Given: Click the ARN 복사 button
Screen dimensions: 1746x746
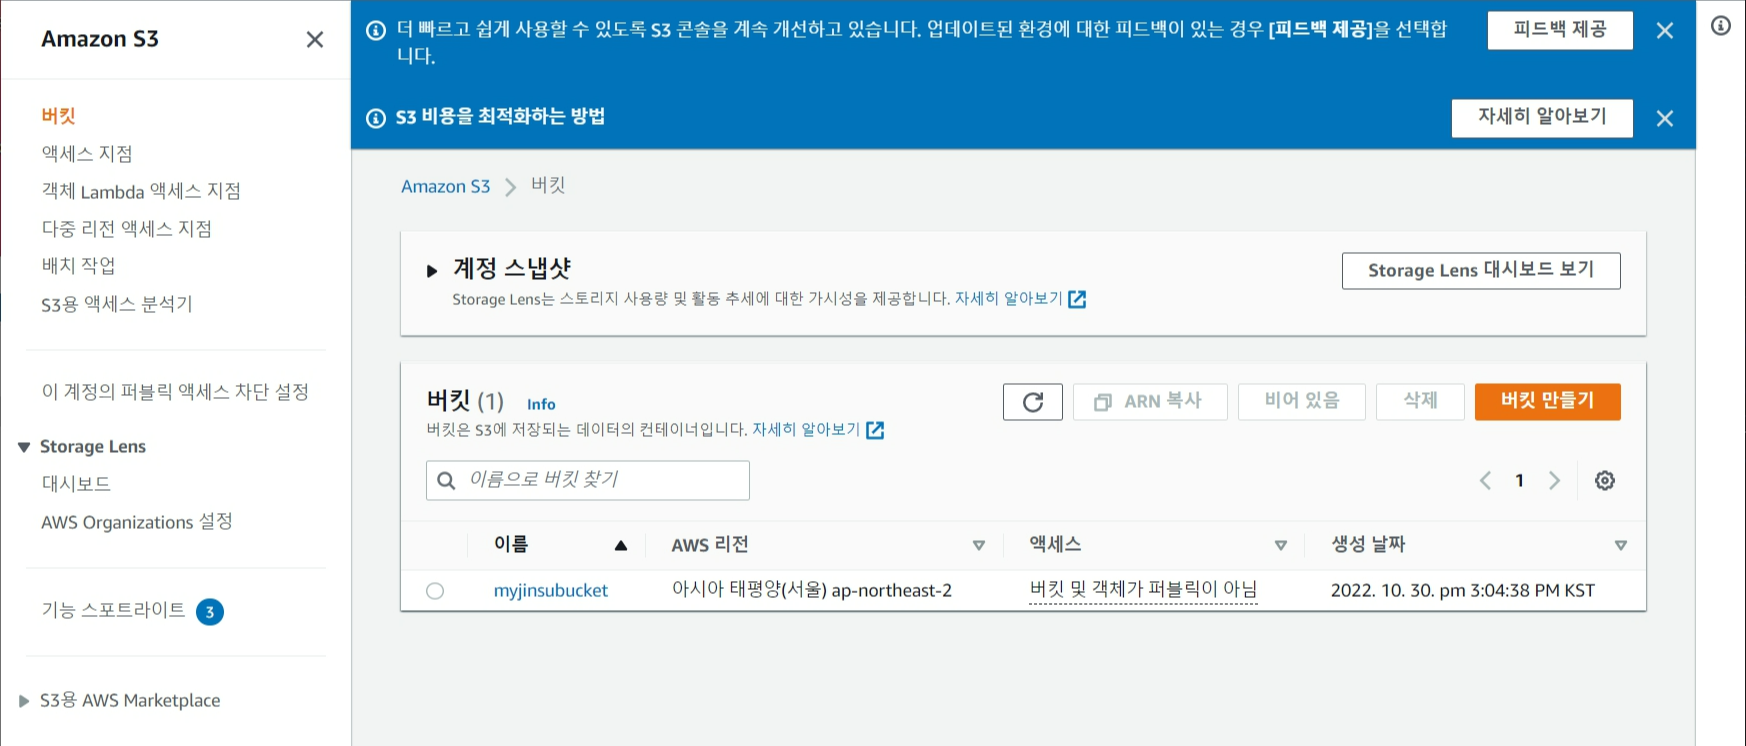Looking at the screenshot, I should (x=1150, y=402).
